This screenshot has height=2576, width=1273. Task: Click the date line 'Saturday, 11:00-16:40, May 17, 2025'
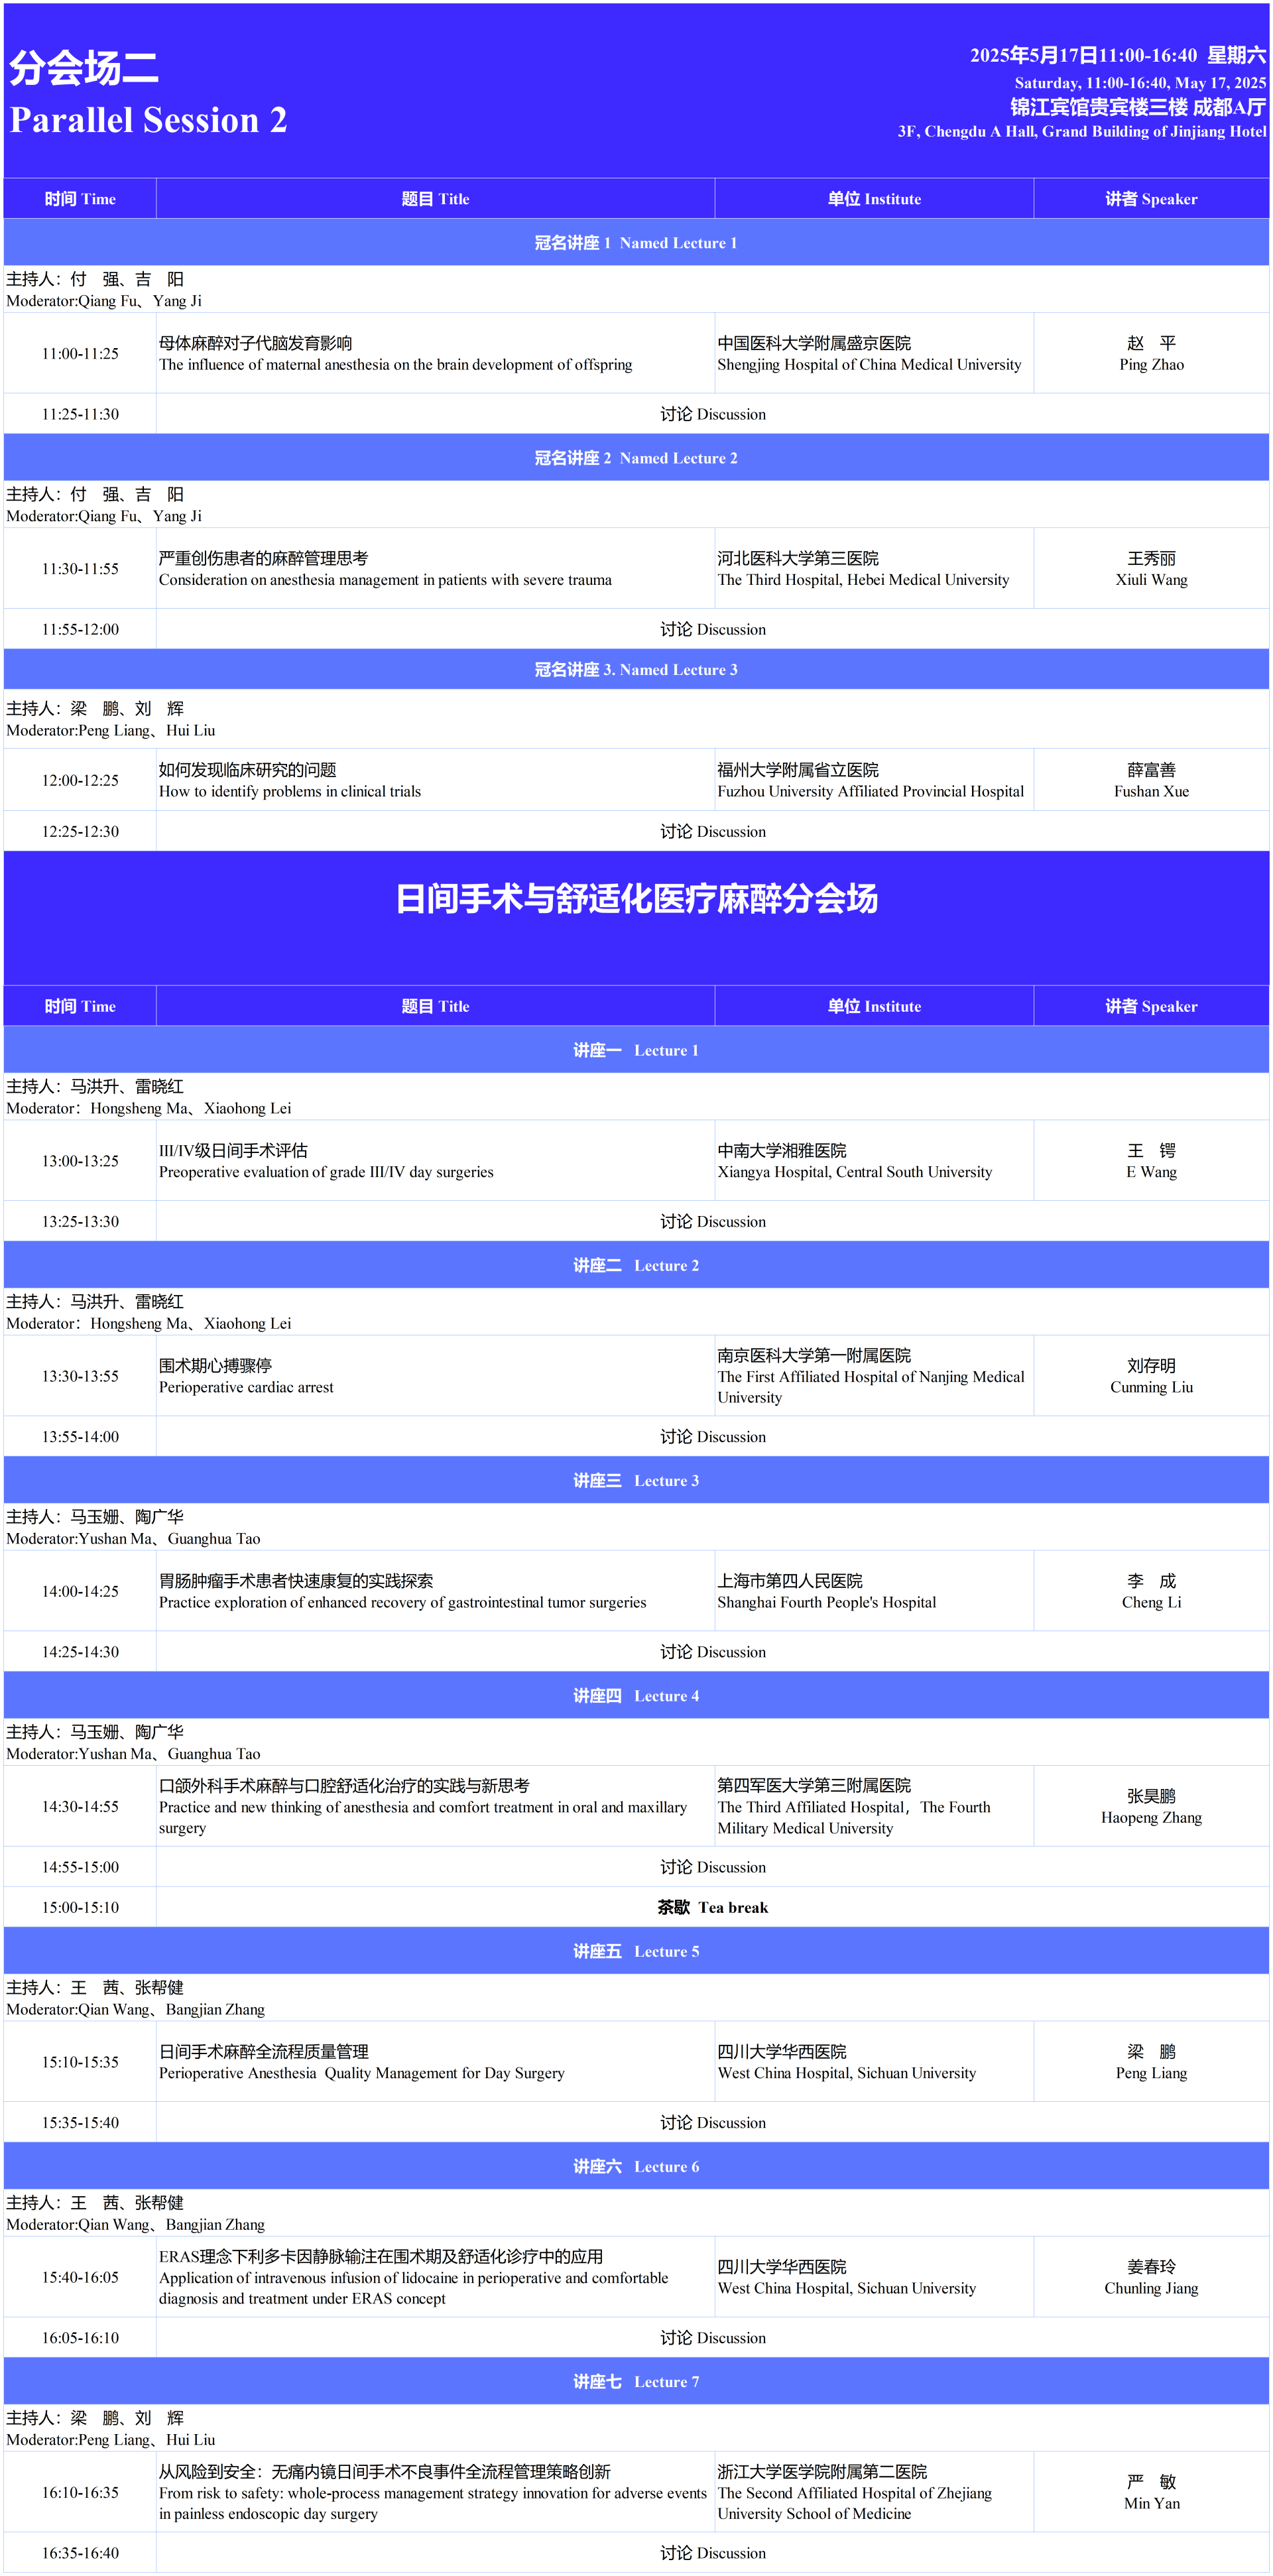coord(1140,83)
